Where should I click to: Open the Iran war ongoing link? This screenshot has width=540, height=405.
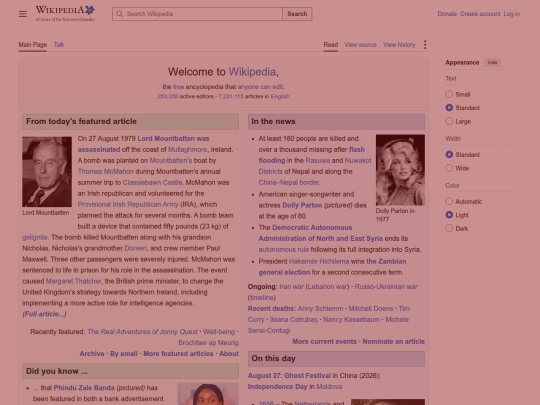click(291, 287)
